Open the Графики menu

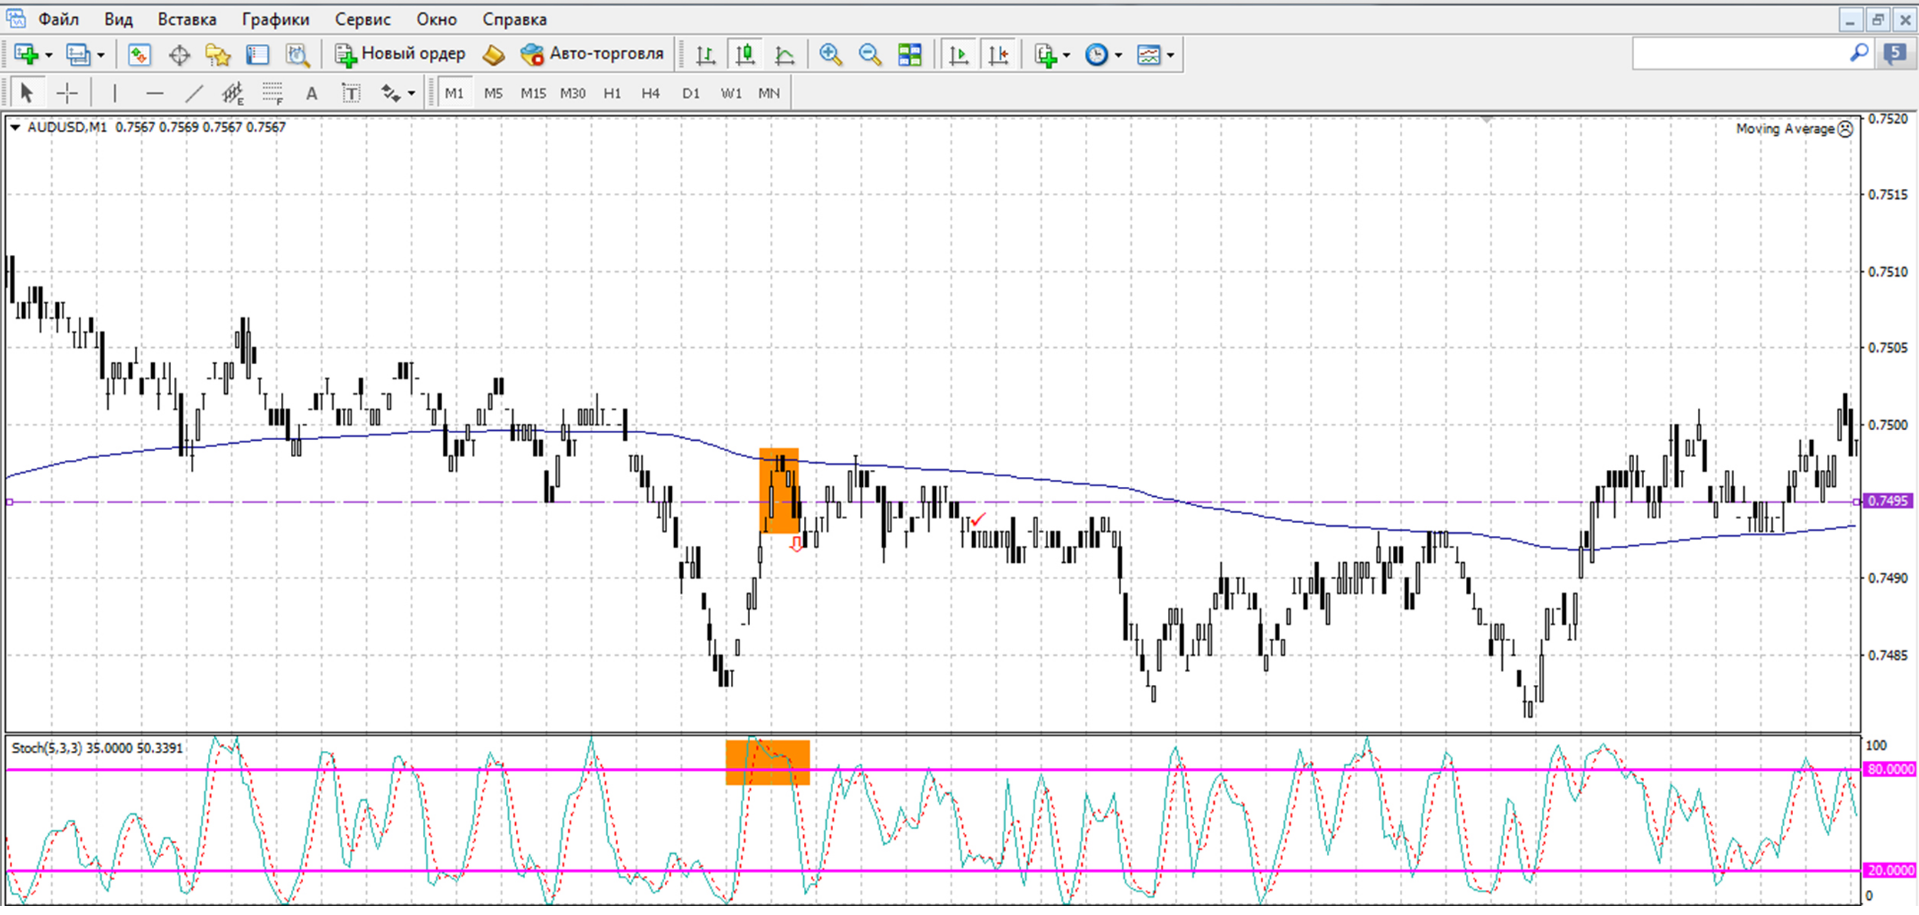click(275, 19)
